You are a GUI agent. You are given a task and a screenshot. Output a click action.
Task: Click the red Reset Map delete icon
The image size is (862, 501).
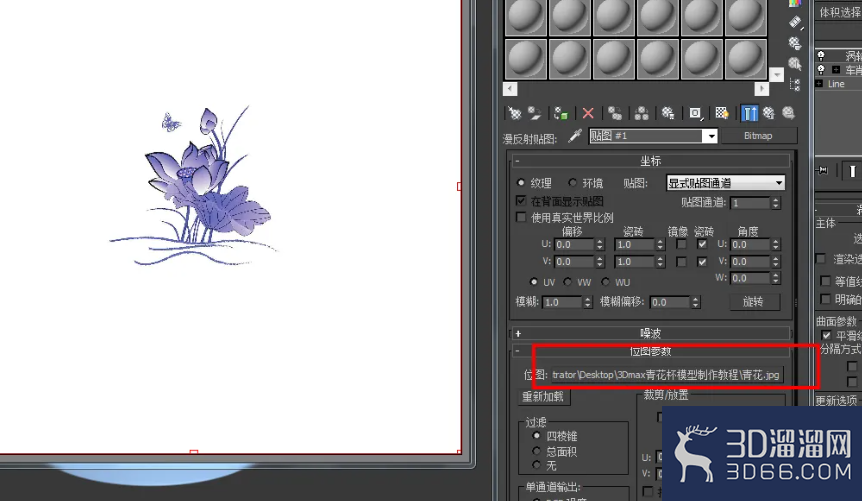(x=588, y=113)
